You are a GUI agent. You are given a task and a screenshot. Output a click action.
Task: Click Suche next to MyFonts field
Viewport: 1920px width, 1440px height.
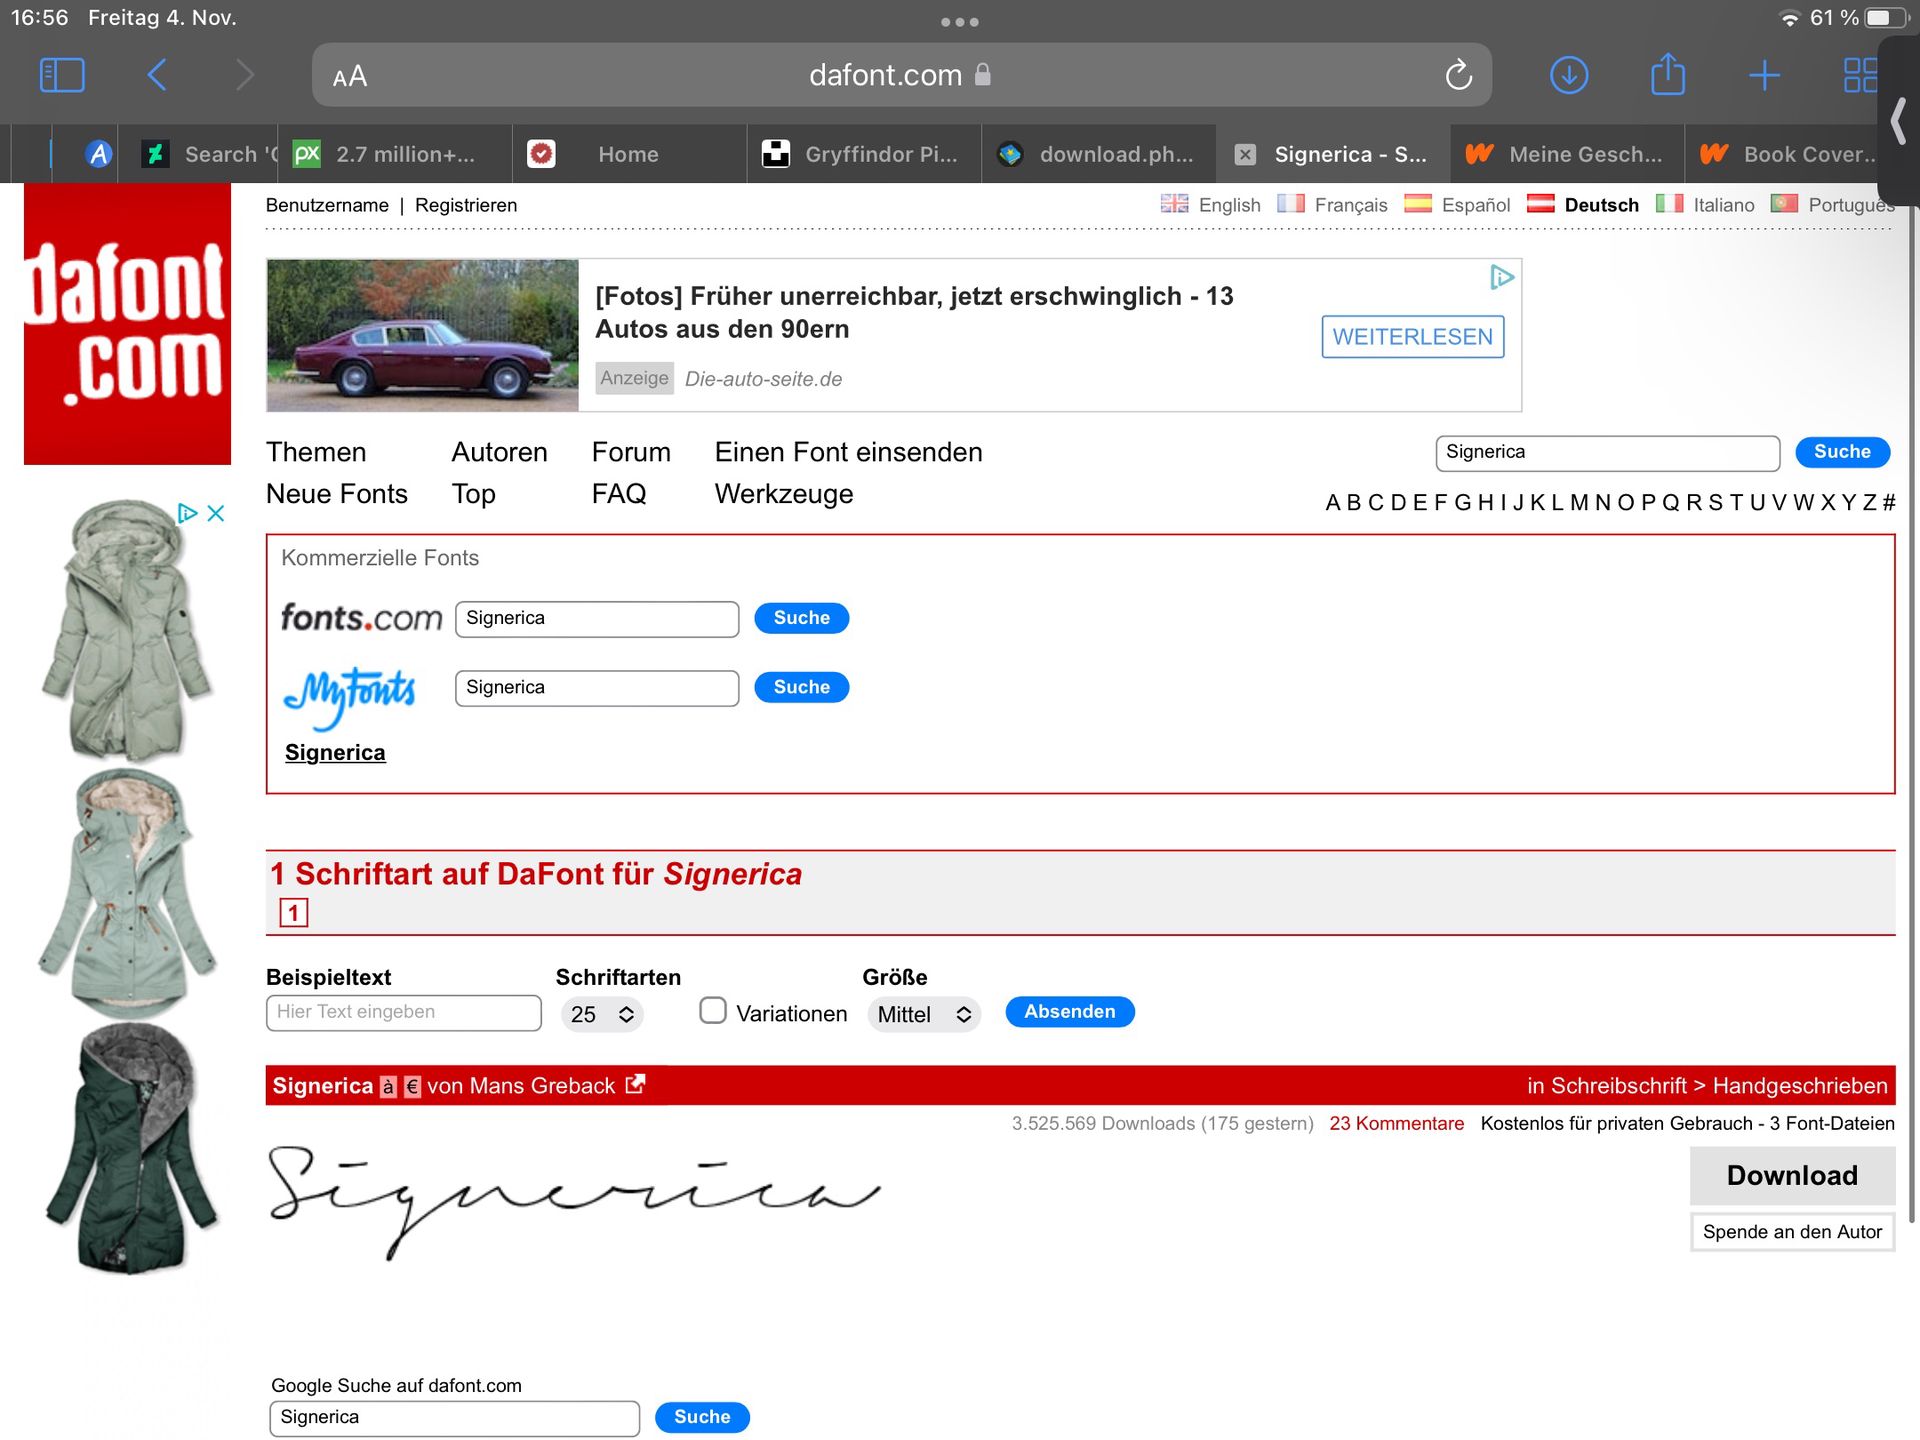pos(801,687)
